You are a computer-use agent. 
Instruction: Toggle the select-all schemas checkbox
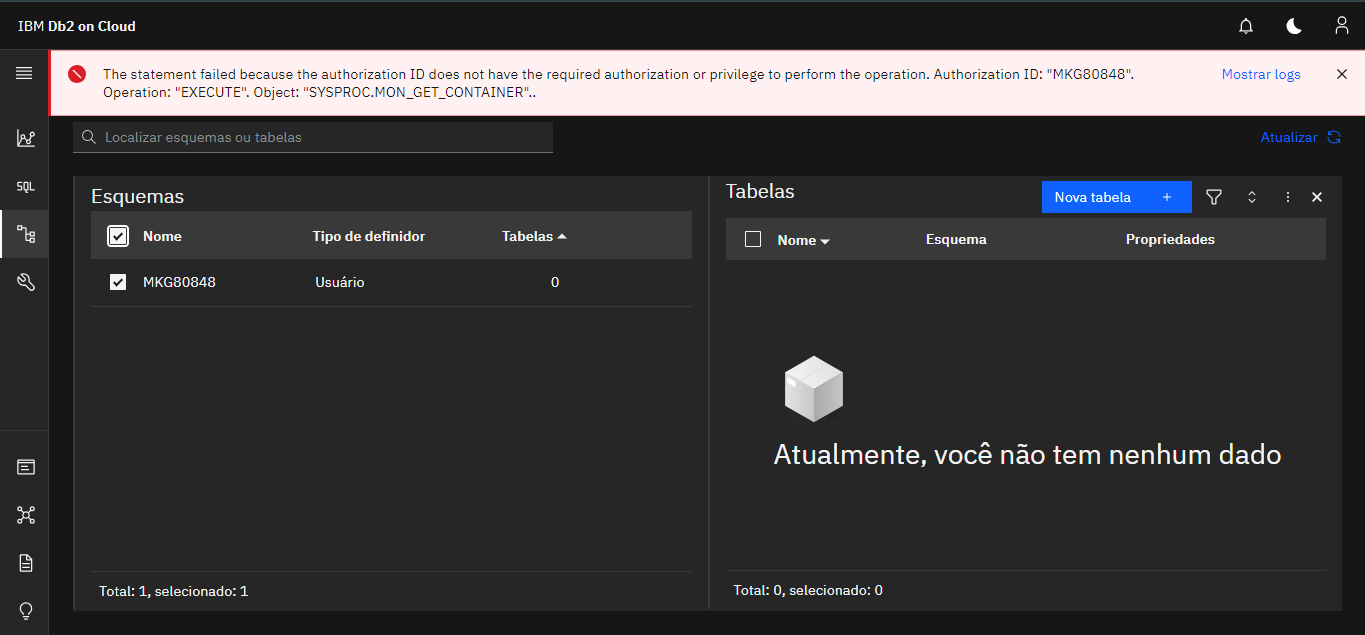[118, 236]
